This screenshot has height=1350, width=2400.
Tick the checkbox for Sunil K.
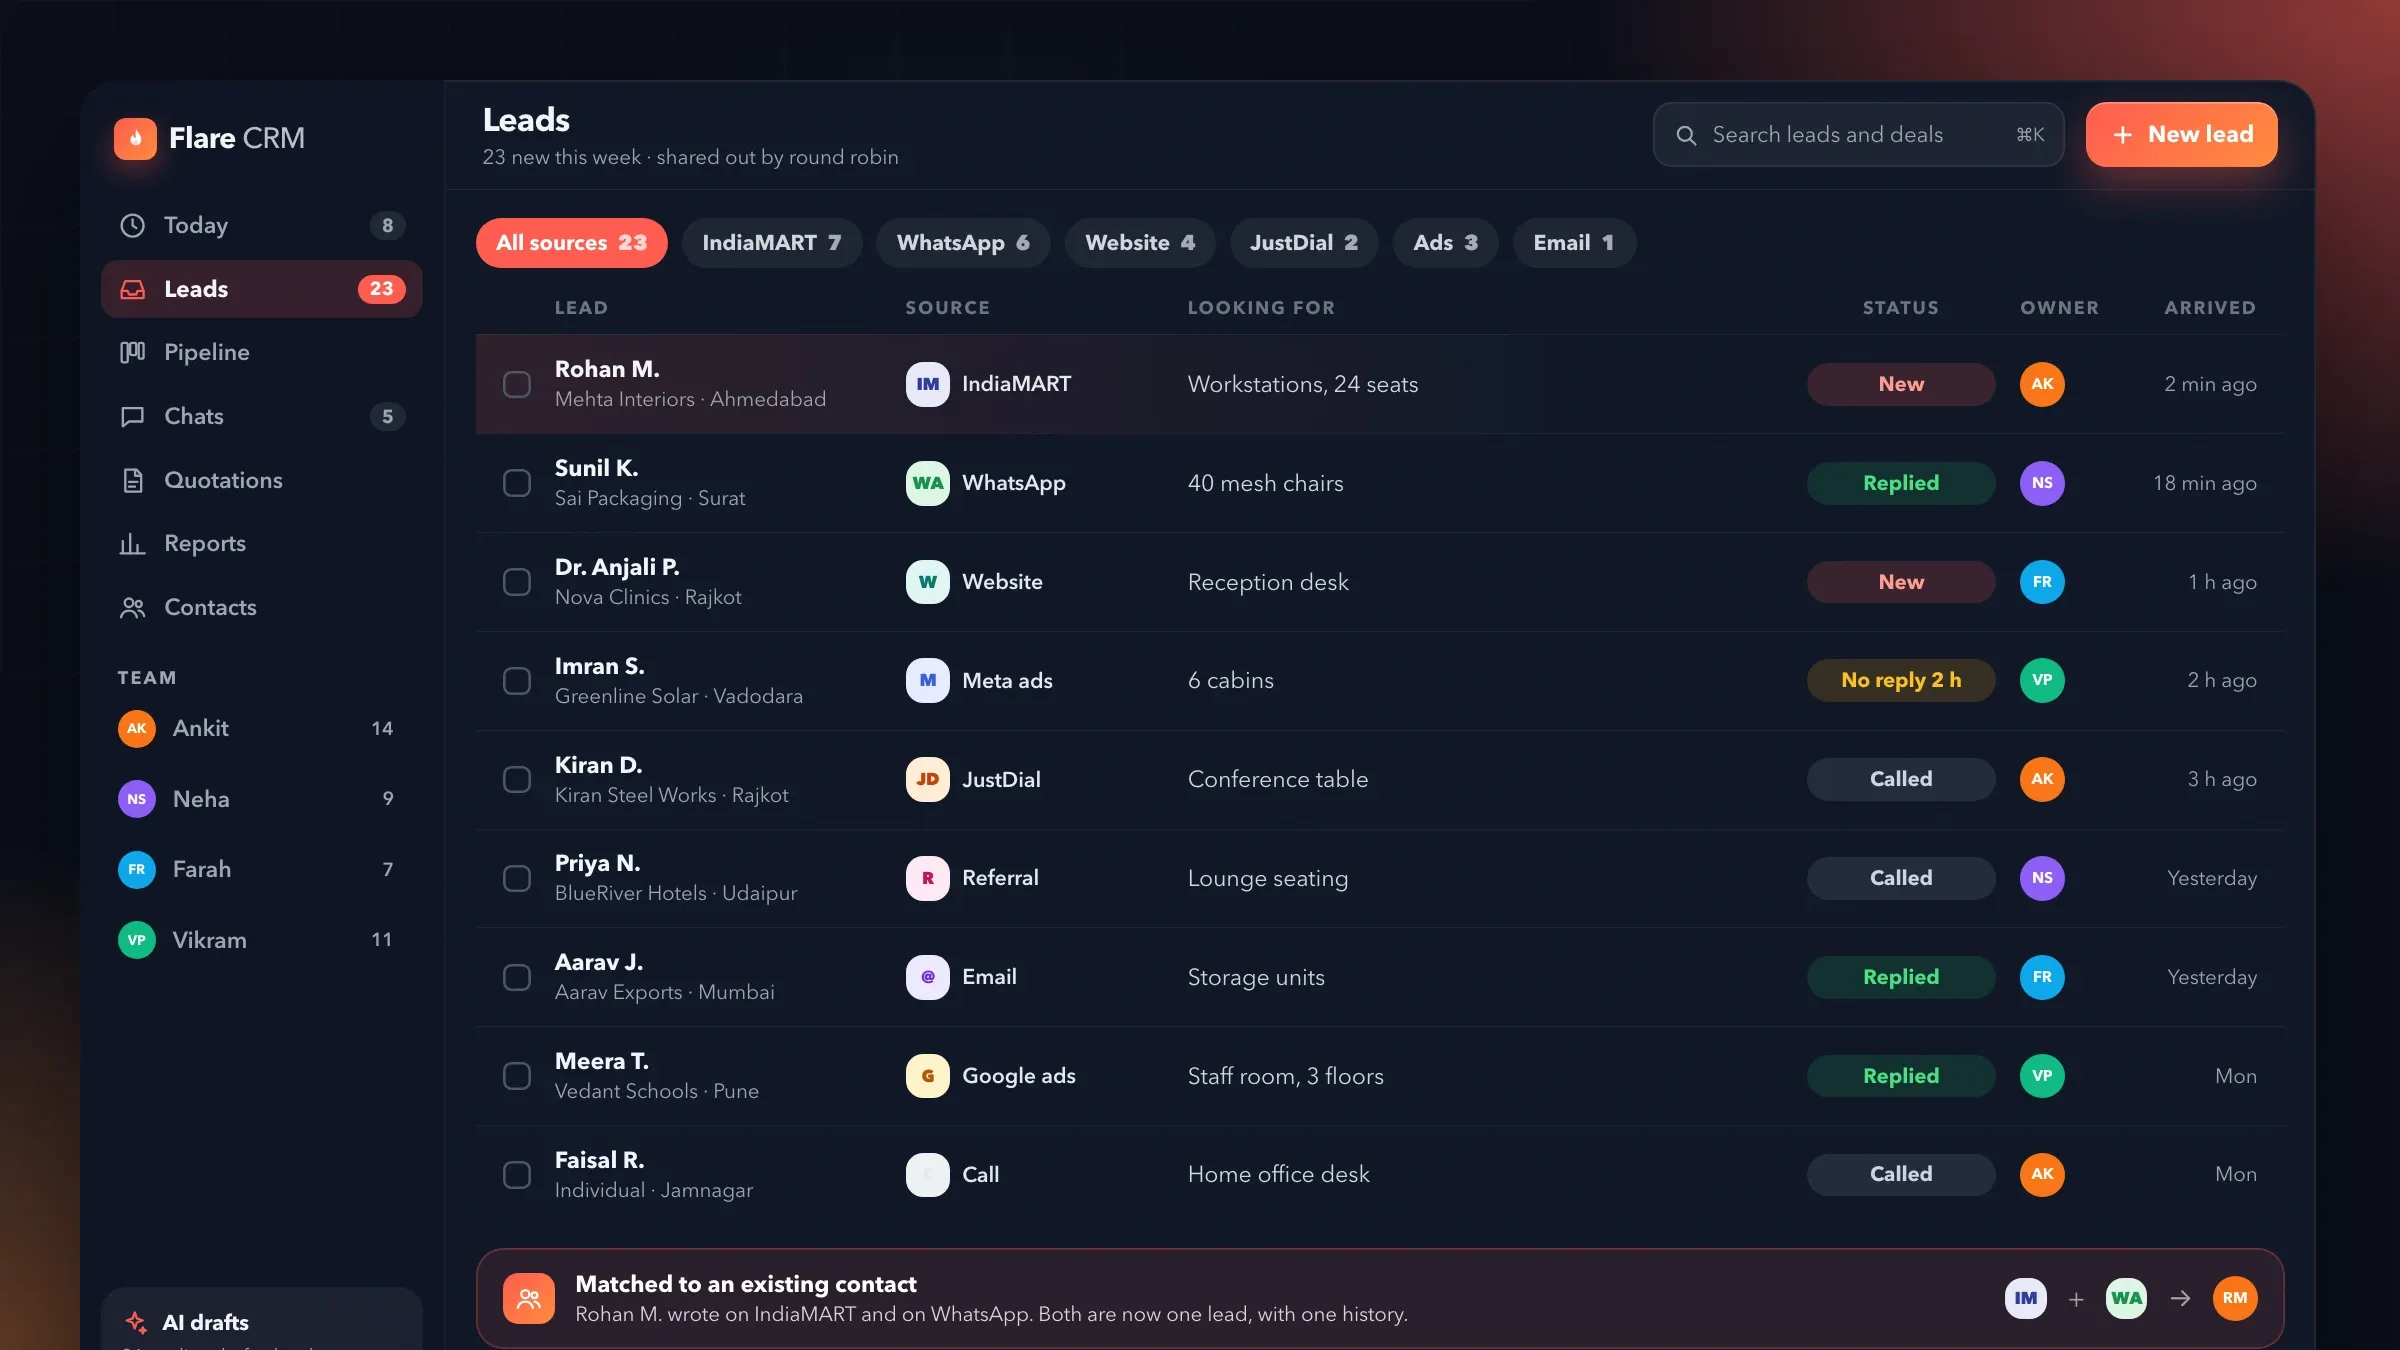pos(517,483)
